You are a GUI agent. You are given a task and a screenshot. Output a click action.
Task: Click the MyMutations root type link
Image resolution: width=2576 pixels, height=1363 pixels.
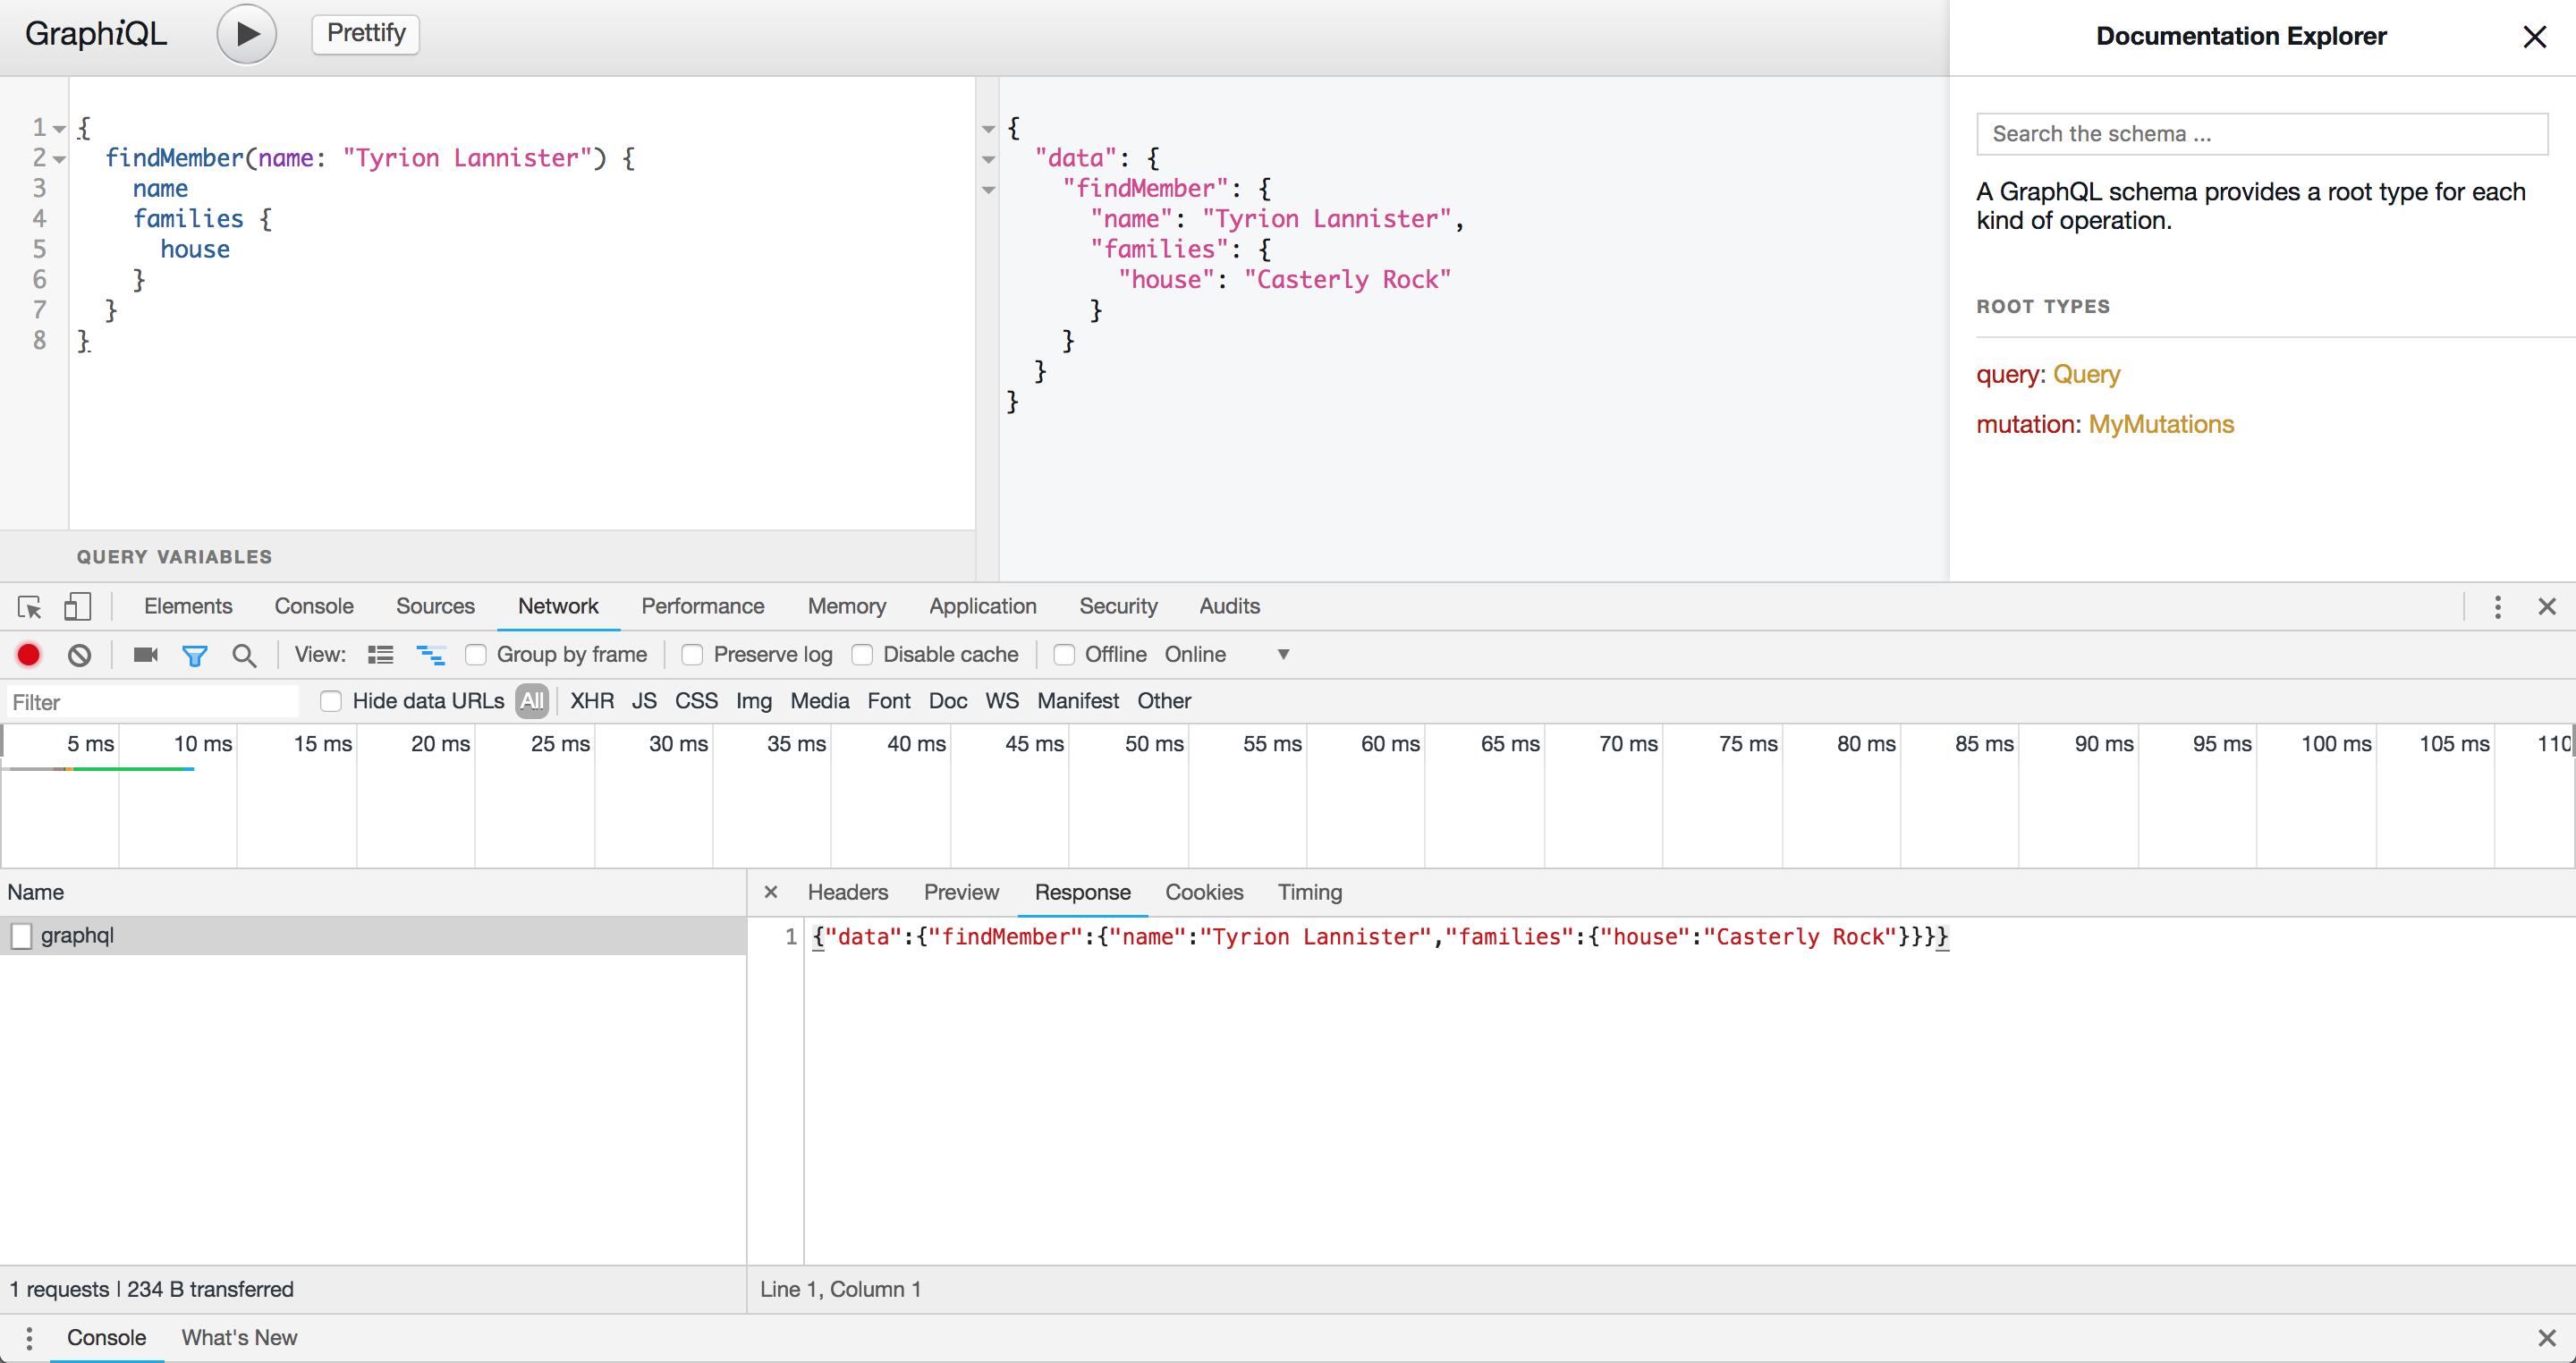tap(2160, 424)
